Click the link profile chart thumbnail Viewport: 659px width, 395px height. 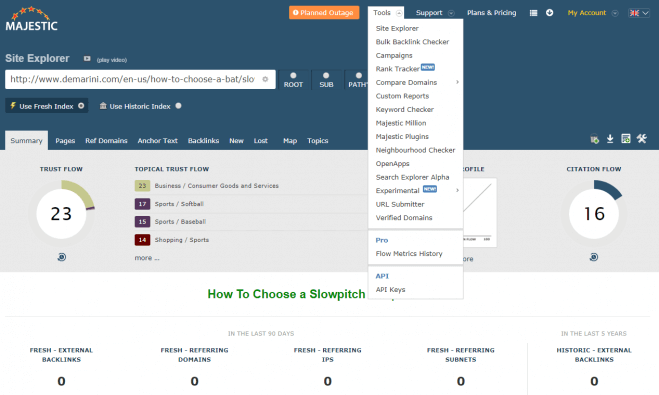pos(480,212)
